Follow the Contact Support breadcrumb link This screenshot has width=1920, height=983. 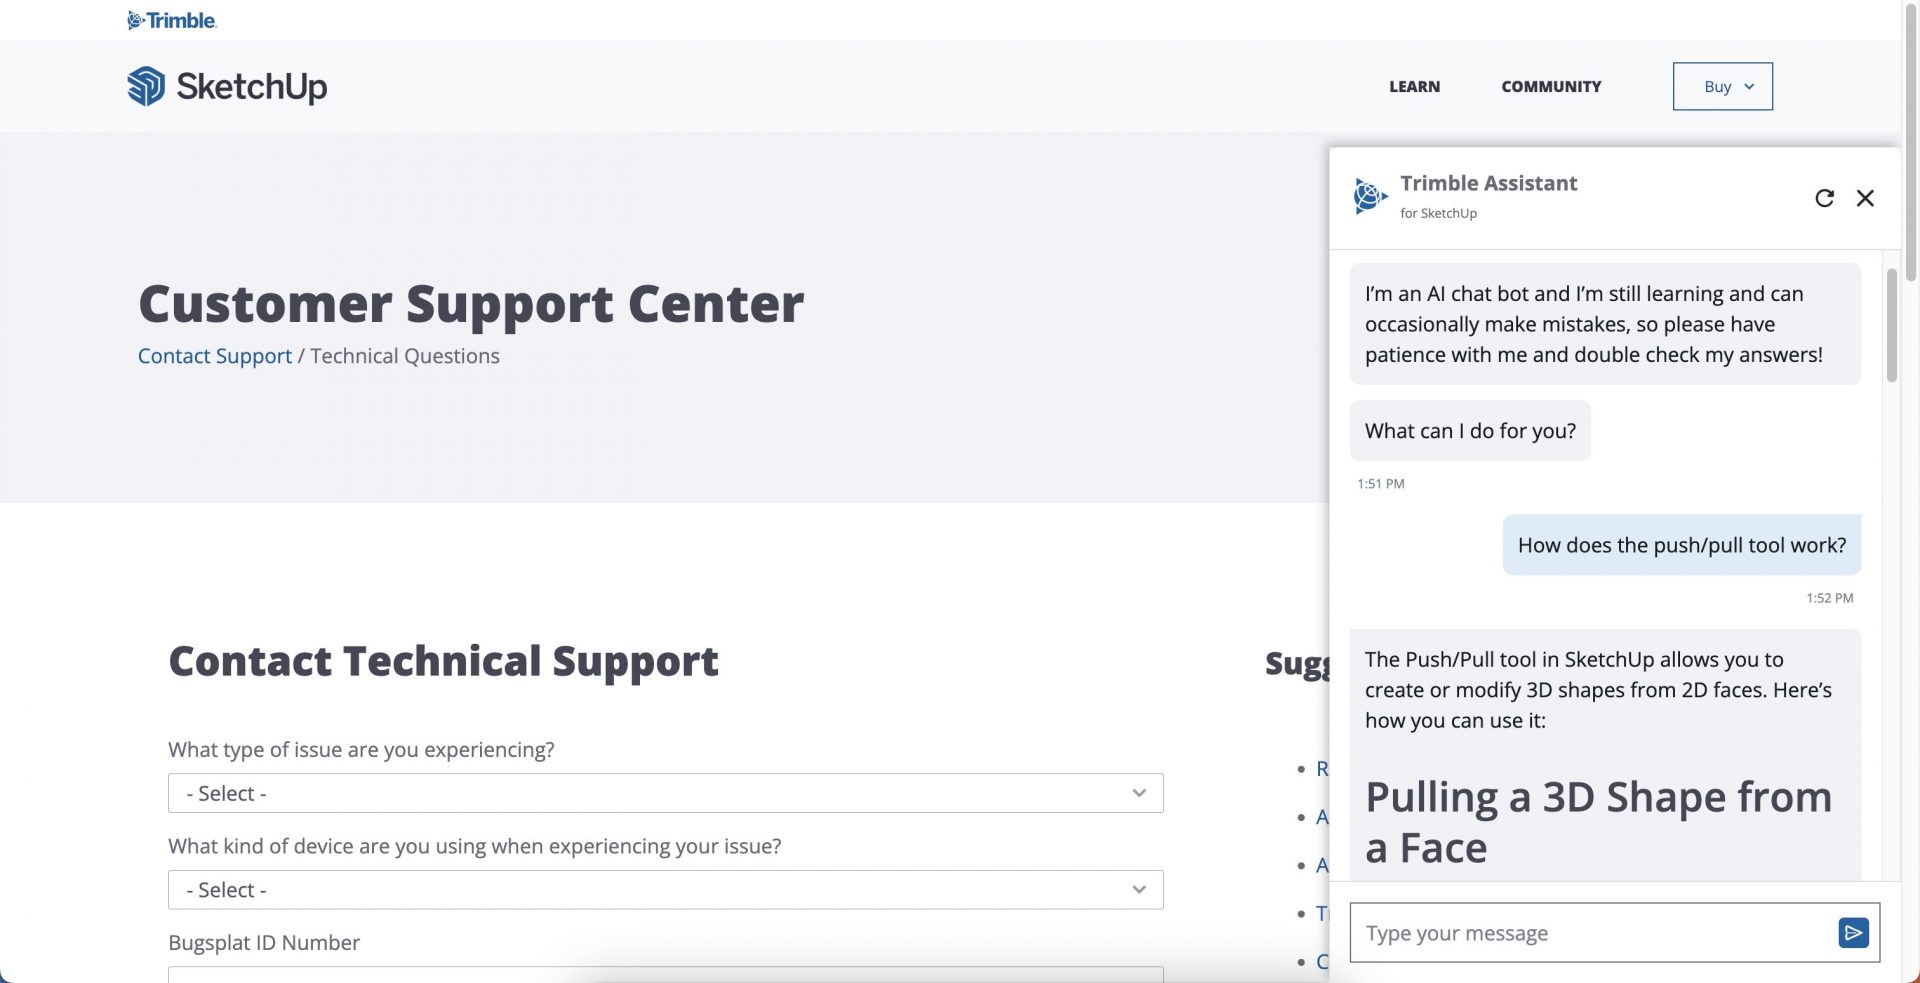click(x=215, y=356)
